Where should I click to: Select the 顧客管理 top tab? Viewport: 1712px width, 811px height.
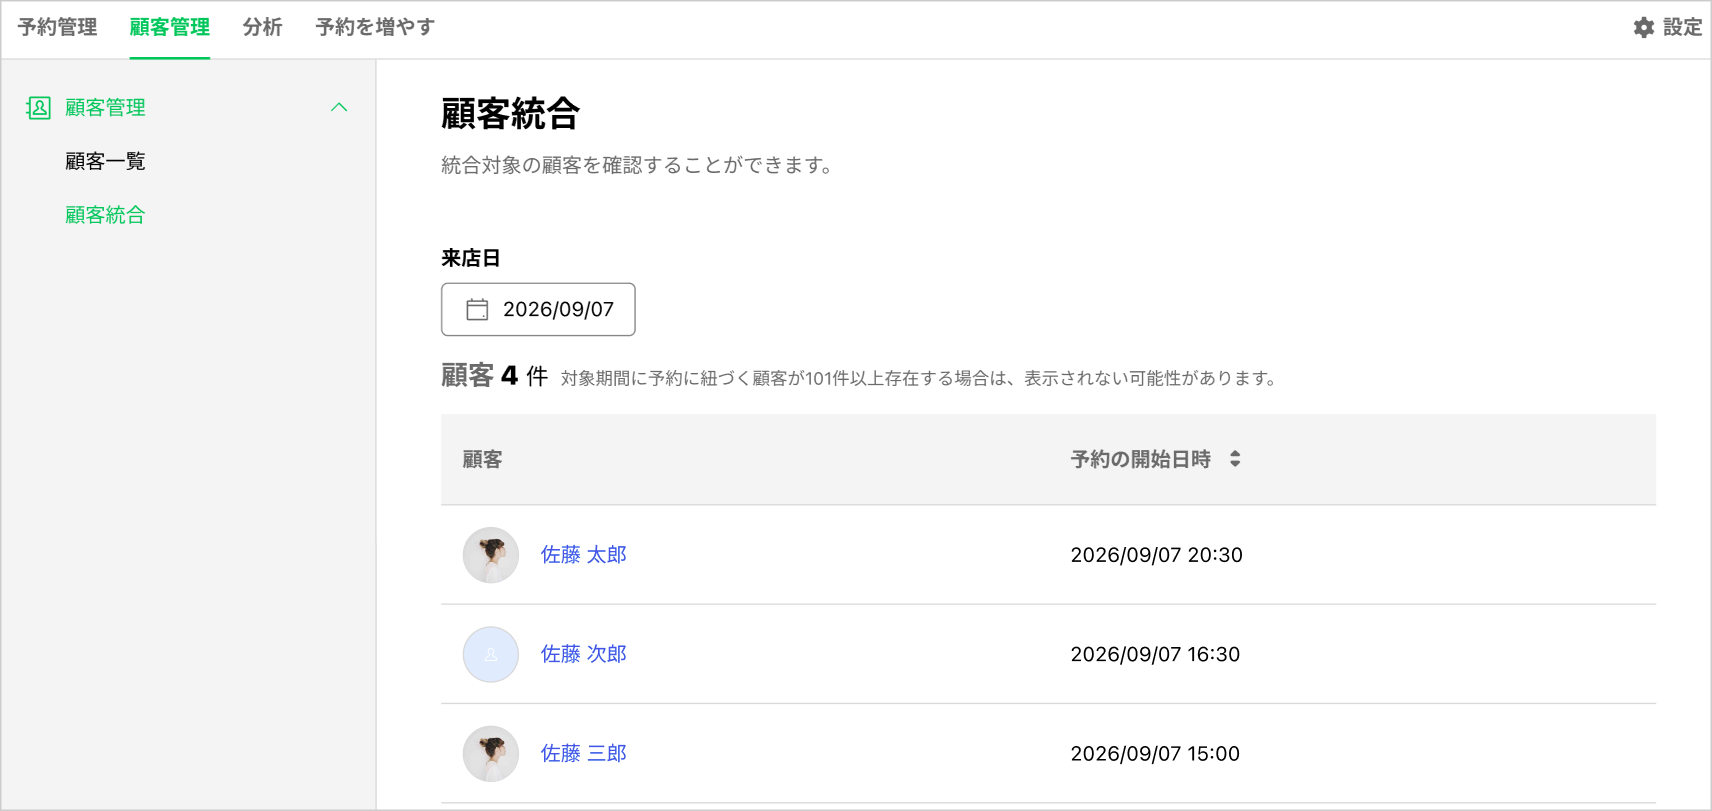tap(170, 28)
